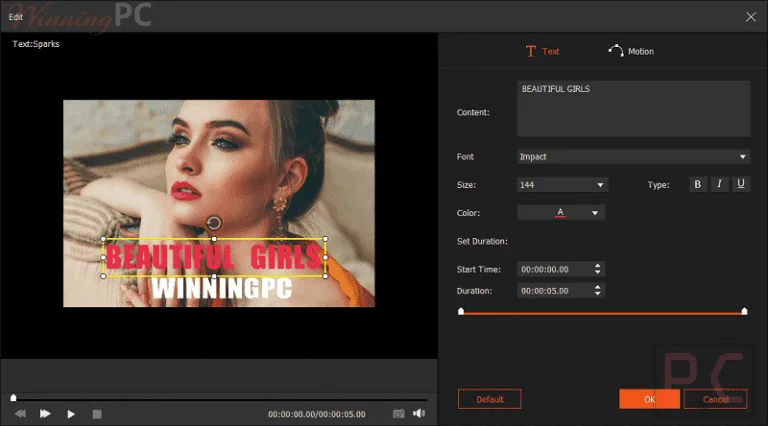Expand the Size 144 dropdown
This screenshot has height=426, width=768.
563,185
